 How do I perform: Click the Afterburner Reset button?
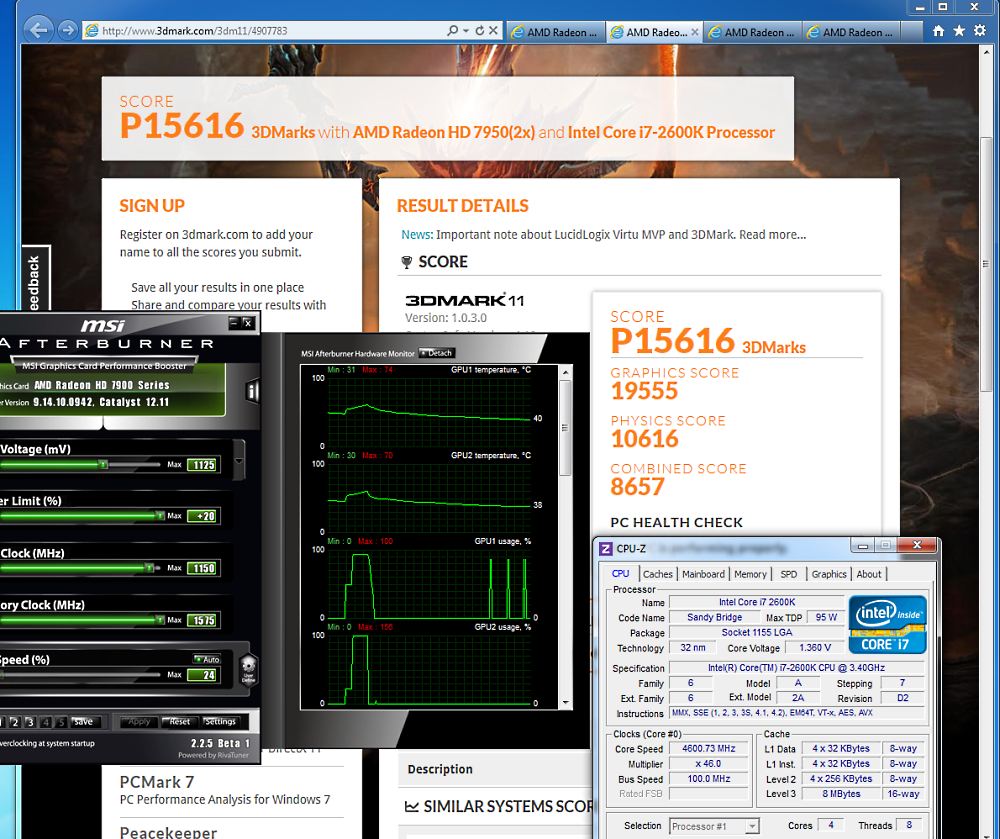[x=179, y=722]
